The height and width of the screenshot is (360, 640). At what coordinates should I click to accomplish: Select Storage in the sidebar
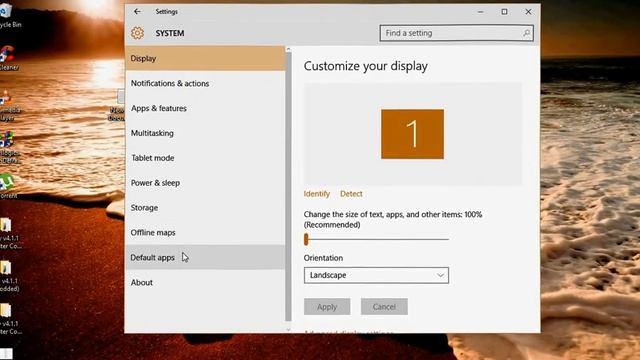[205, 208]
